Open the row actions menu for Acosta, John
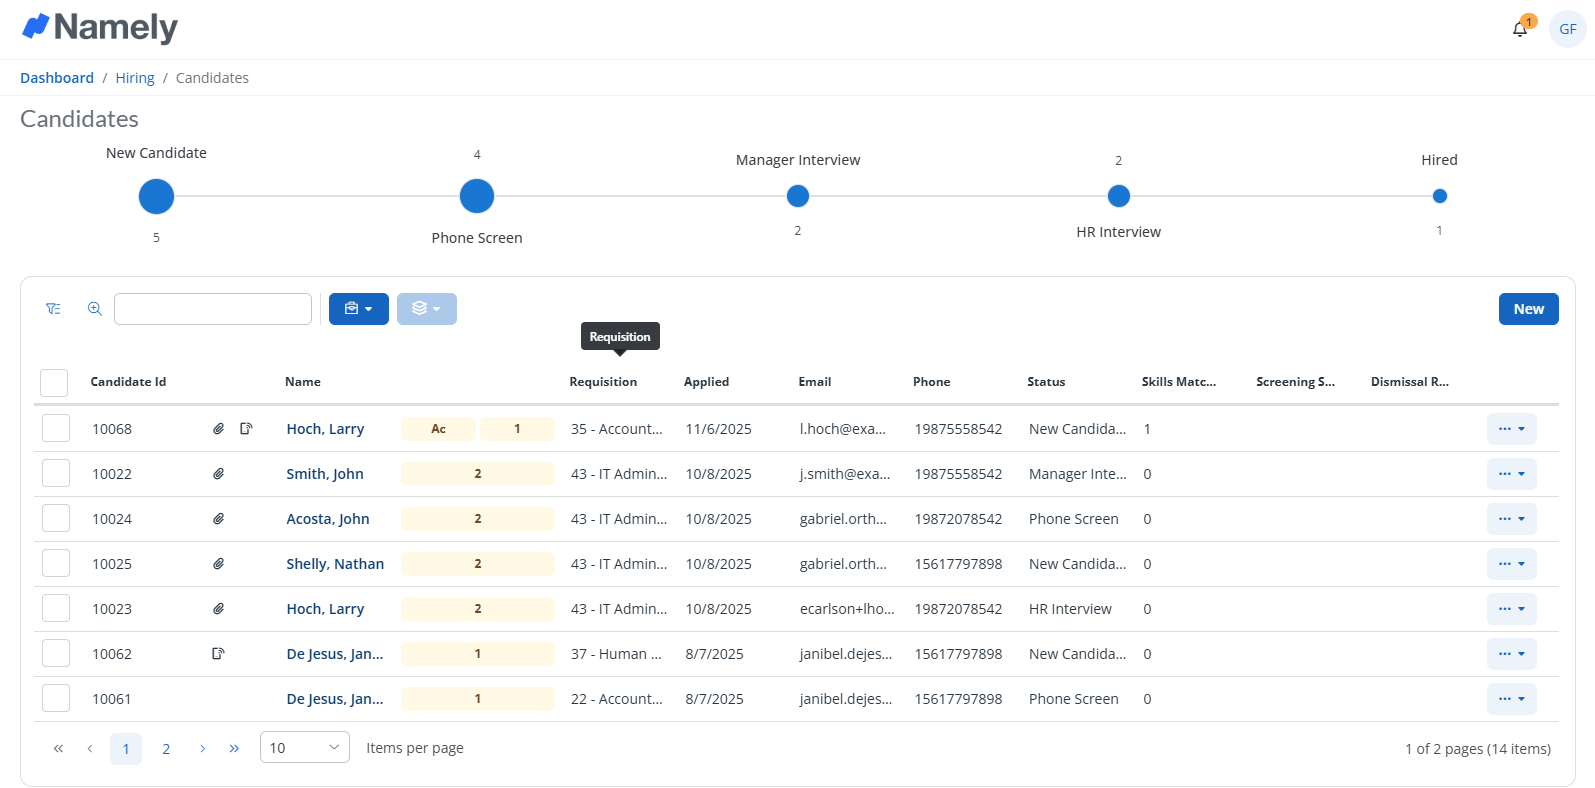This screenshot has height=788, width=1595. coord(1511,519)
